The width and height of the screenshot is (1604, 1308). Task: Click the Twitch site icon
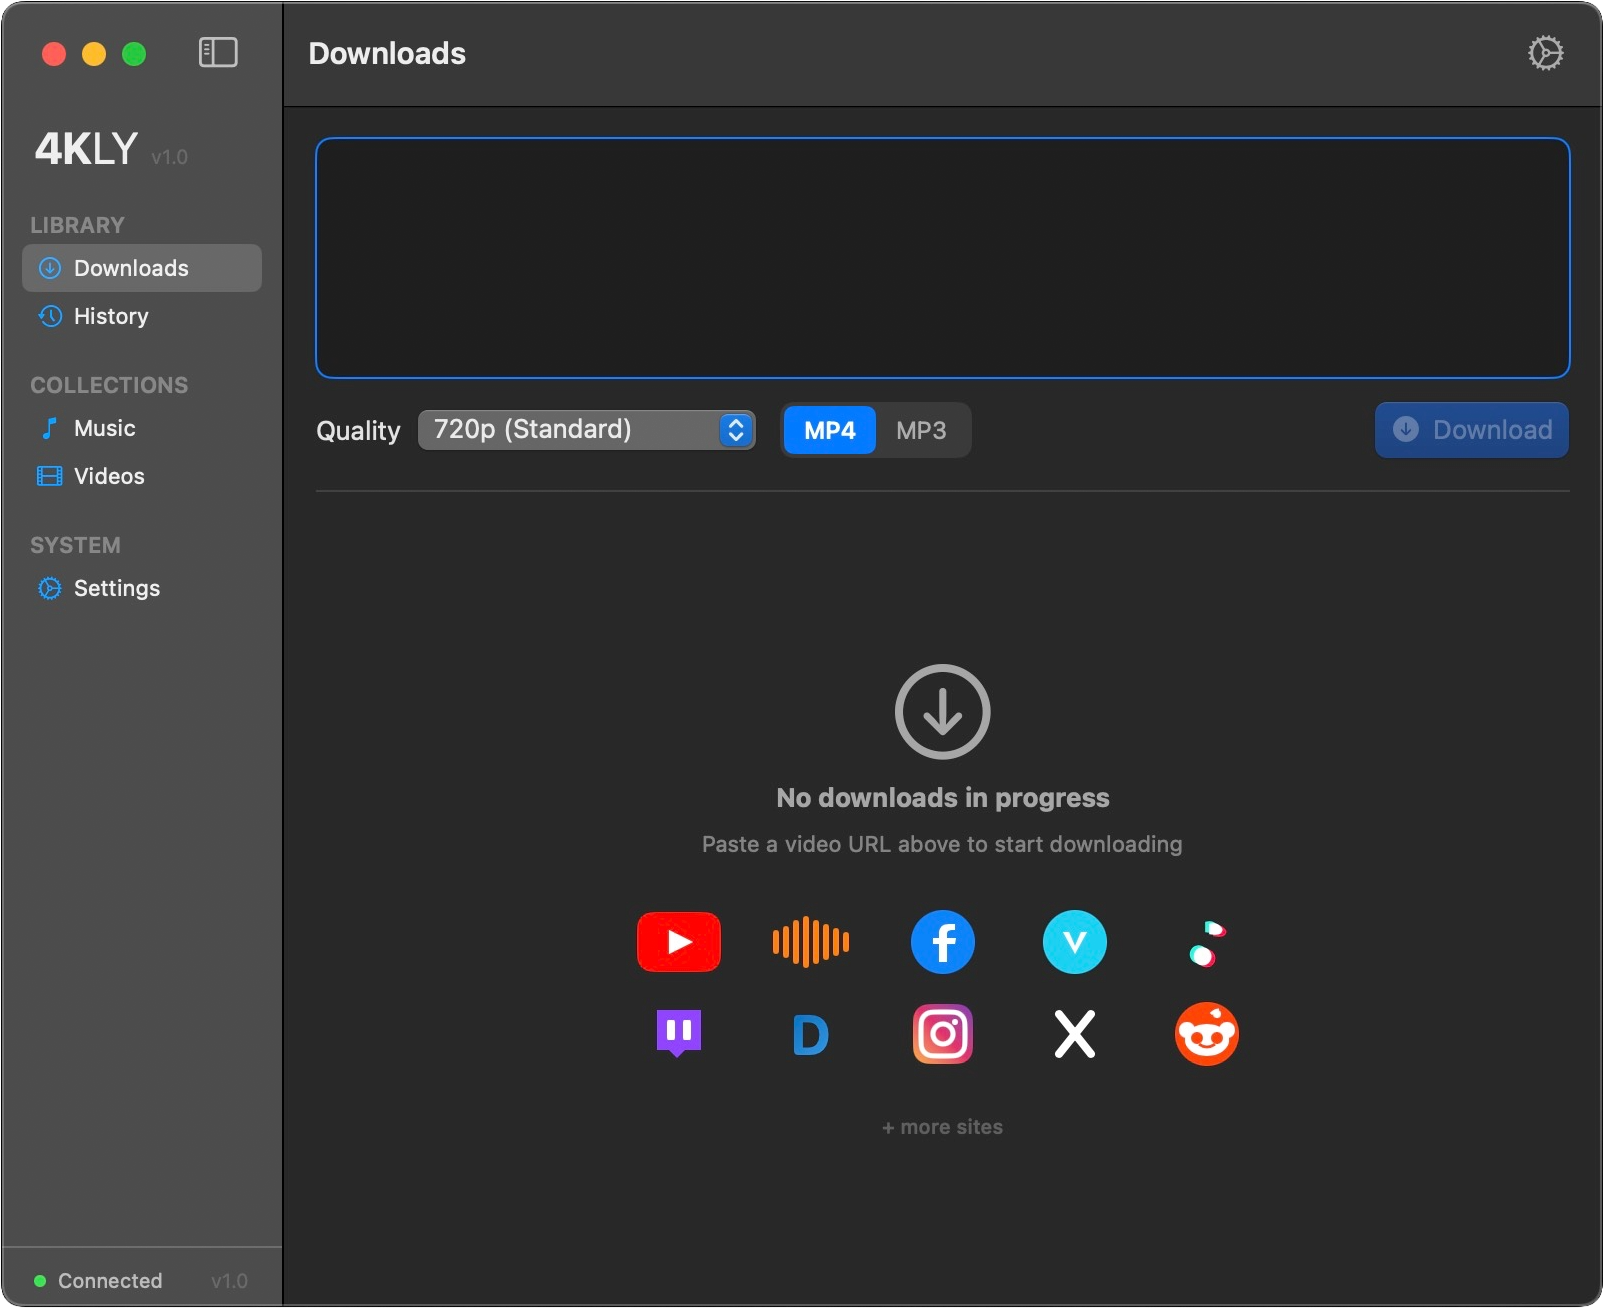[679, 1034]
